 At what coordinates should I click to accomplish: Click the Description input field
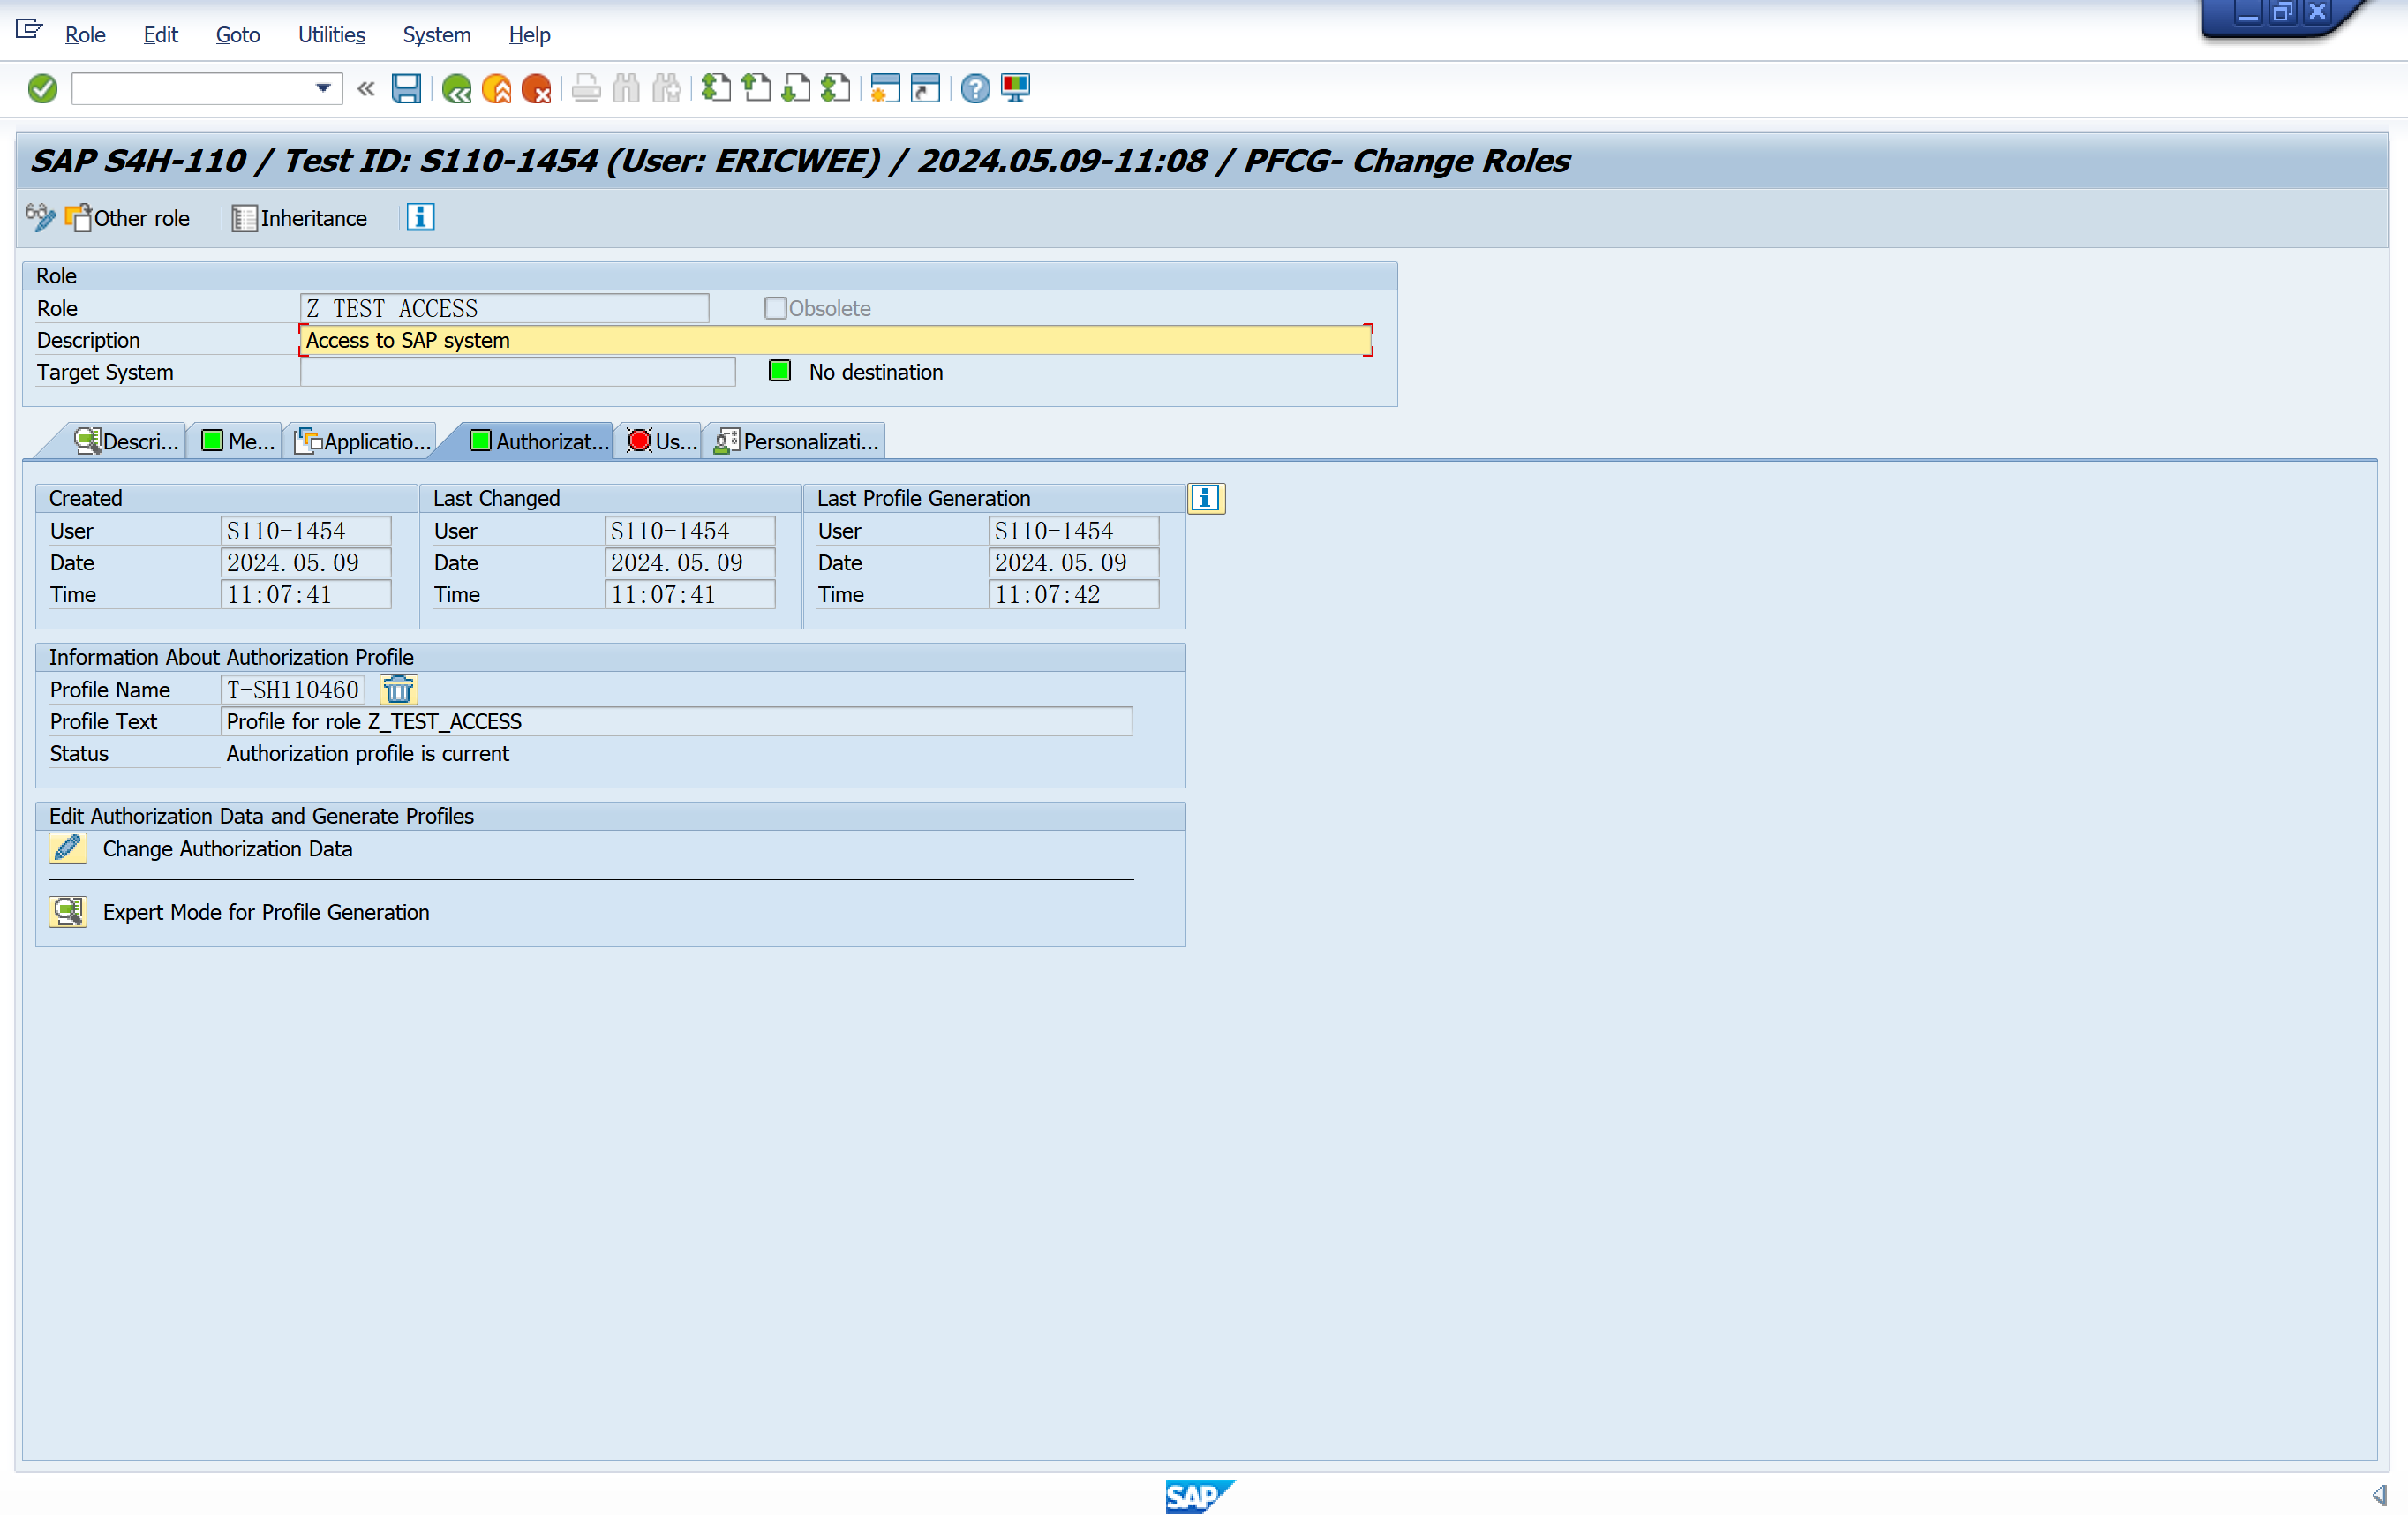coord(835,340)
